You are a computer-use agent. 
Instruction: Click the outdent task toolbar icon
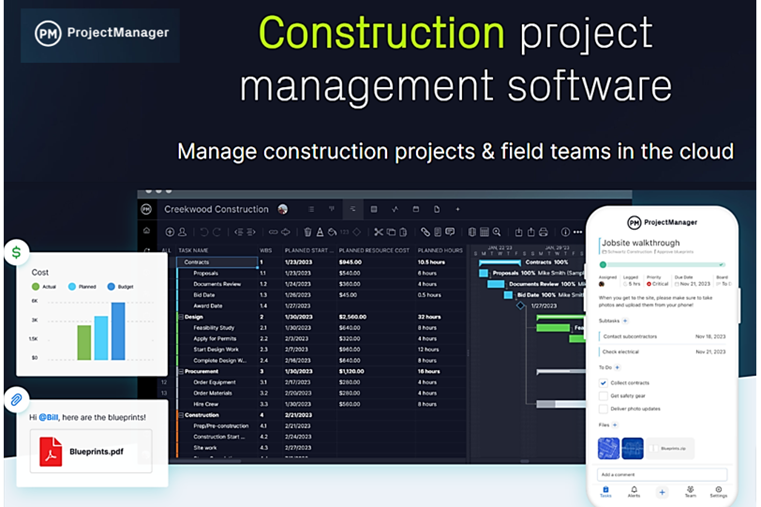coord(238,232)
